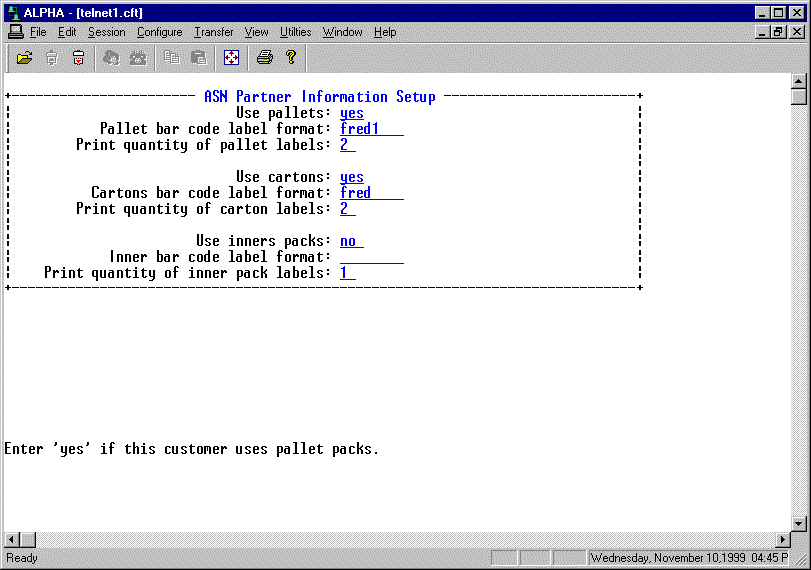The width and height of the screenshot is (811, 570).
Task: Click the vertical scrollbar up arrow
Action: pyautogui.click(x=798, y=81)
